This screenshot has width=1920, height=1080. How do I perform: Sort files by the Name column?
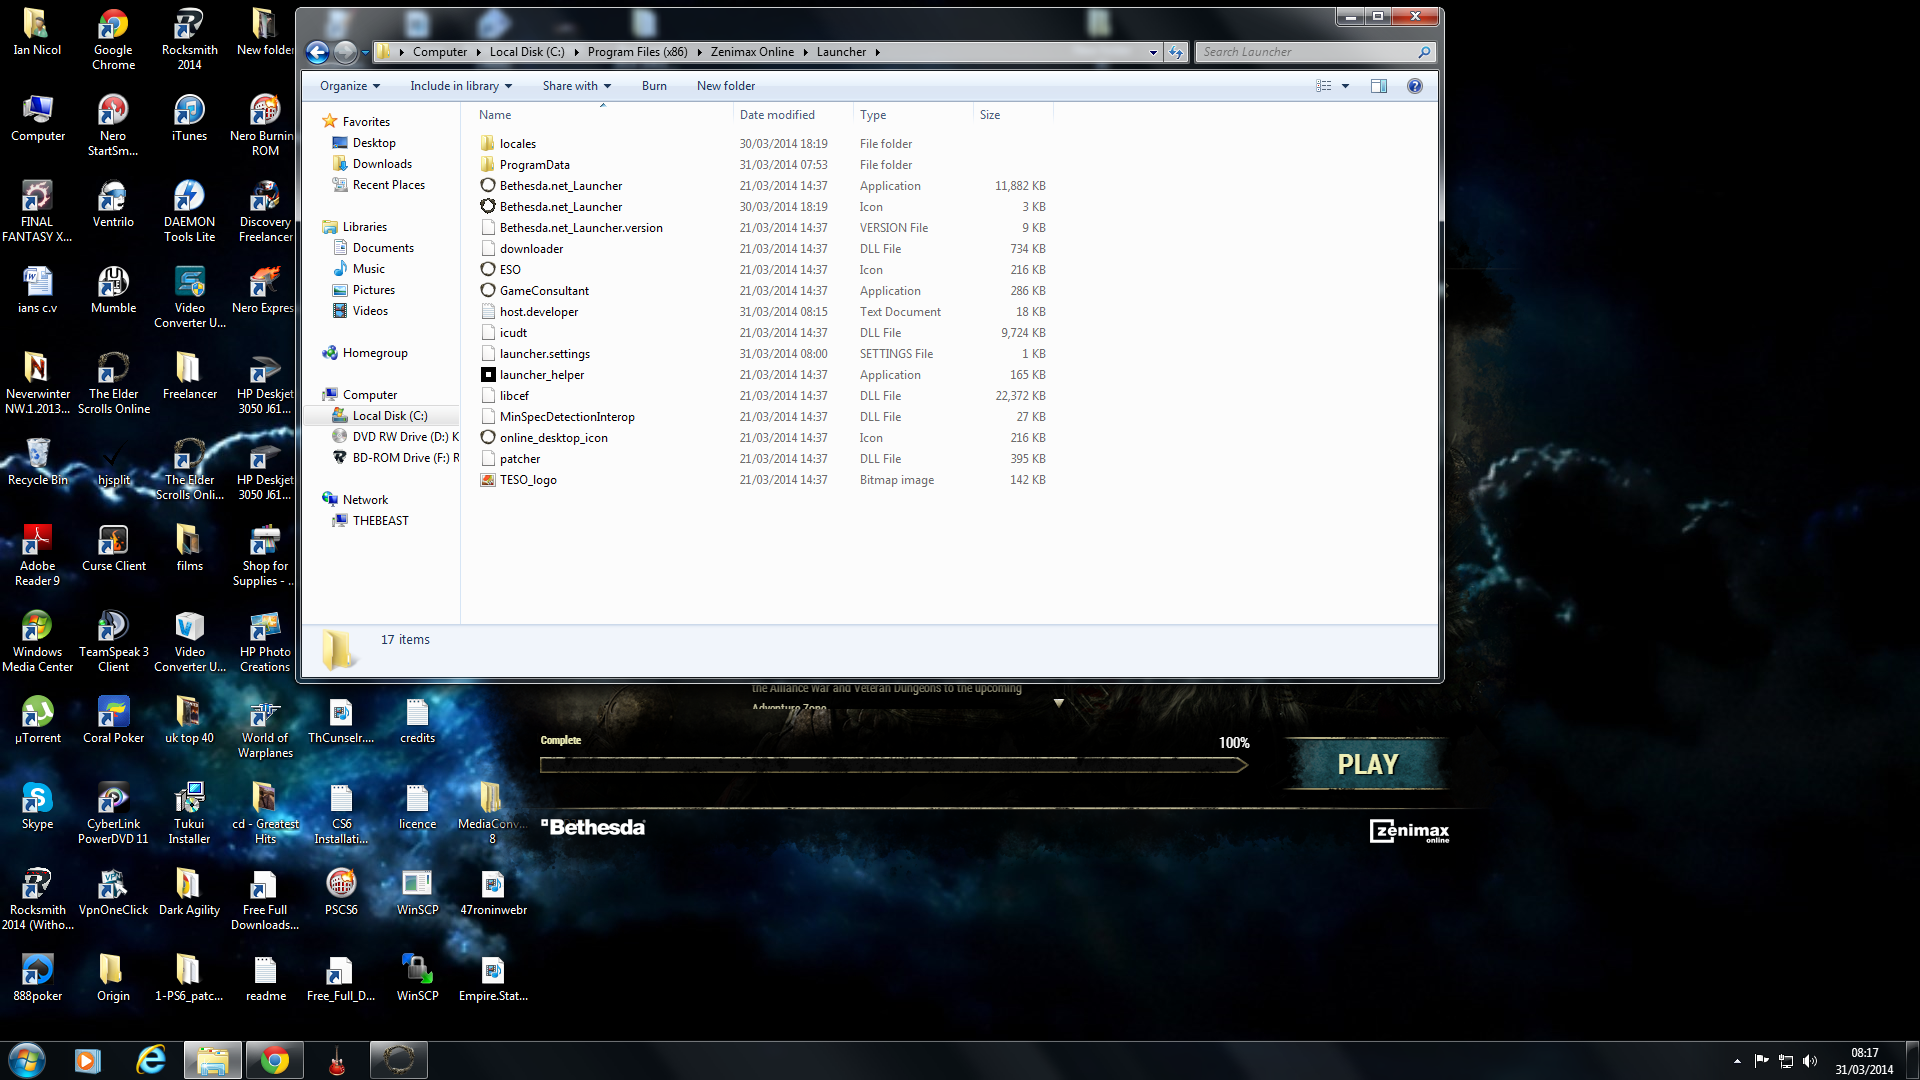(x=603, y=114)
